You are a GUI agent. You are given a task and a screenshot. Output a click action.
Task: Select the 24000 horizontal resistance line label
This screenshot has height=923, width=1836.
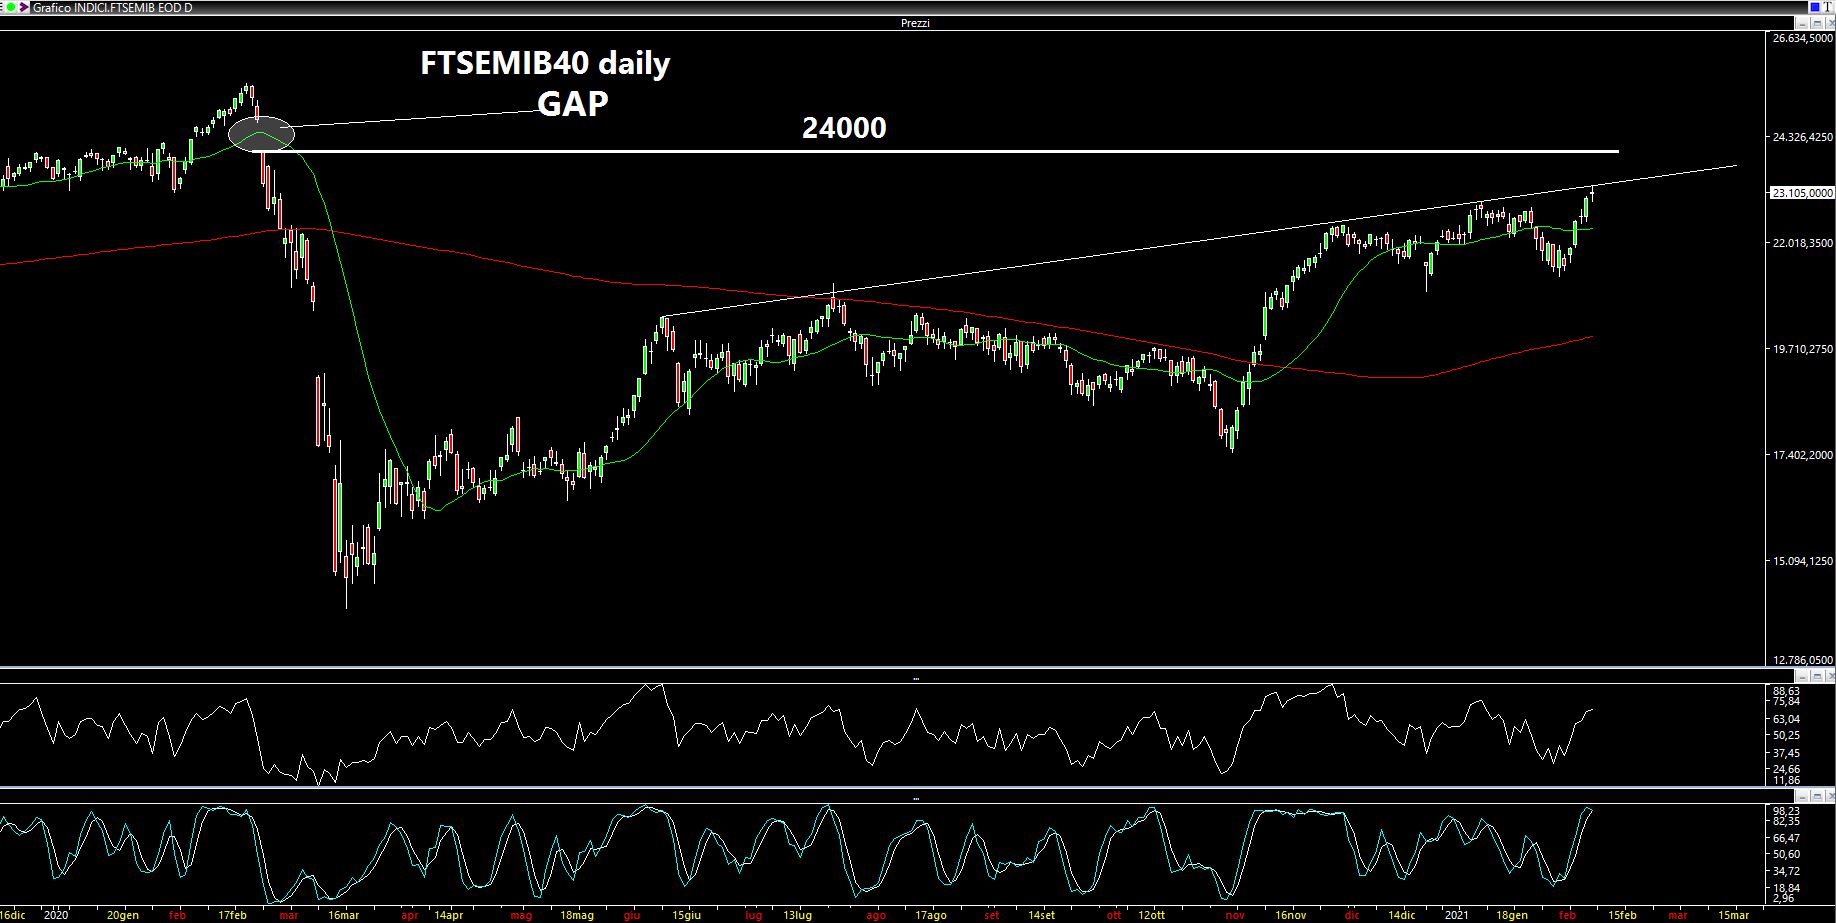click(844, 128)
